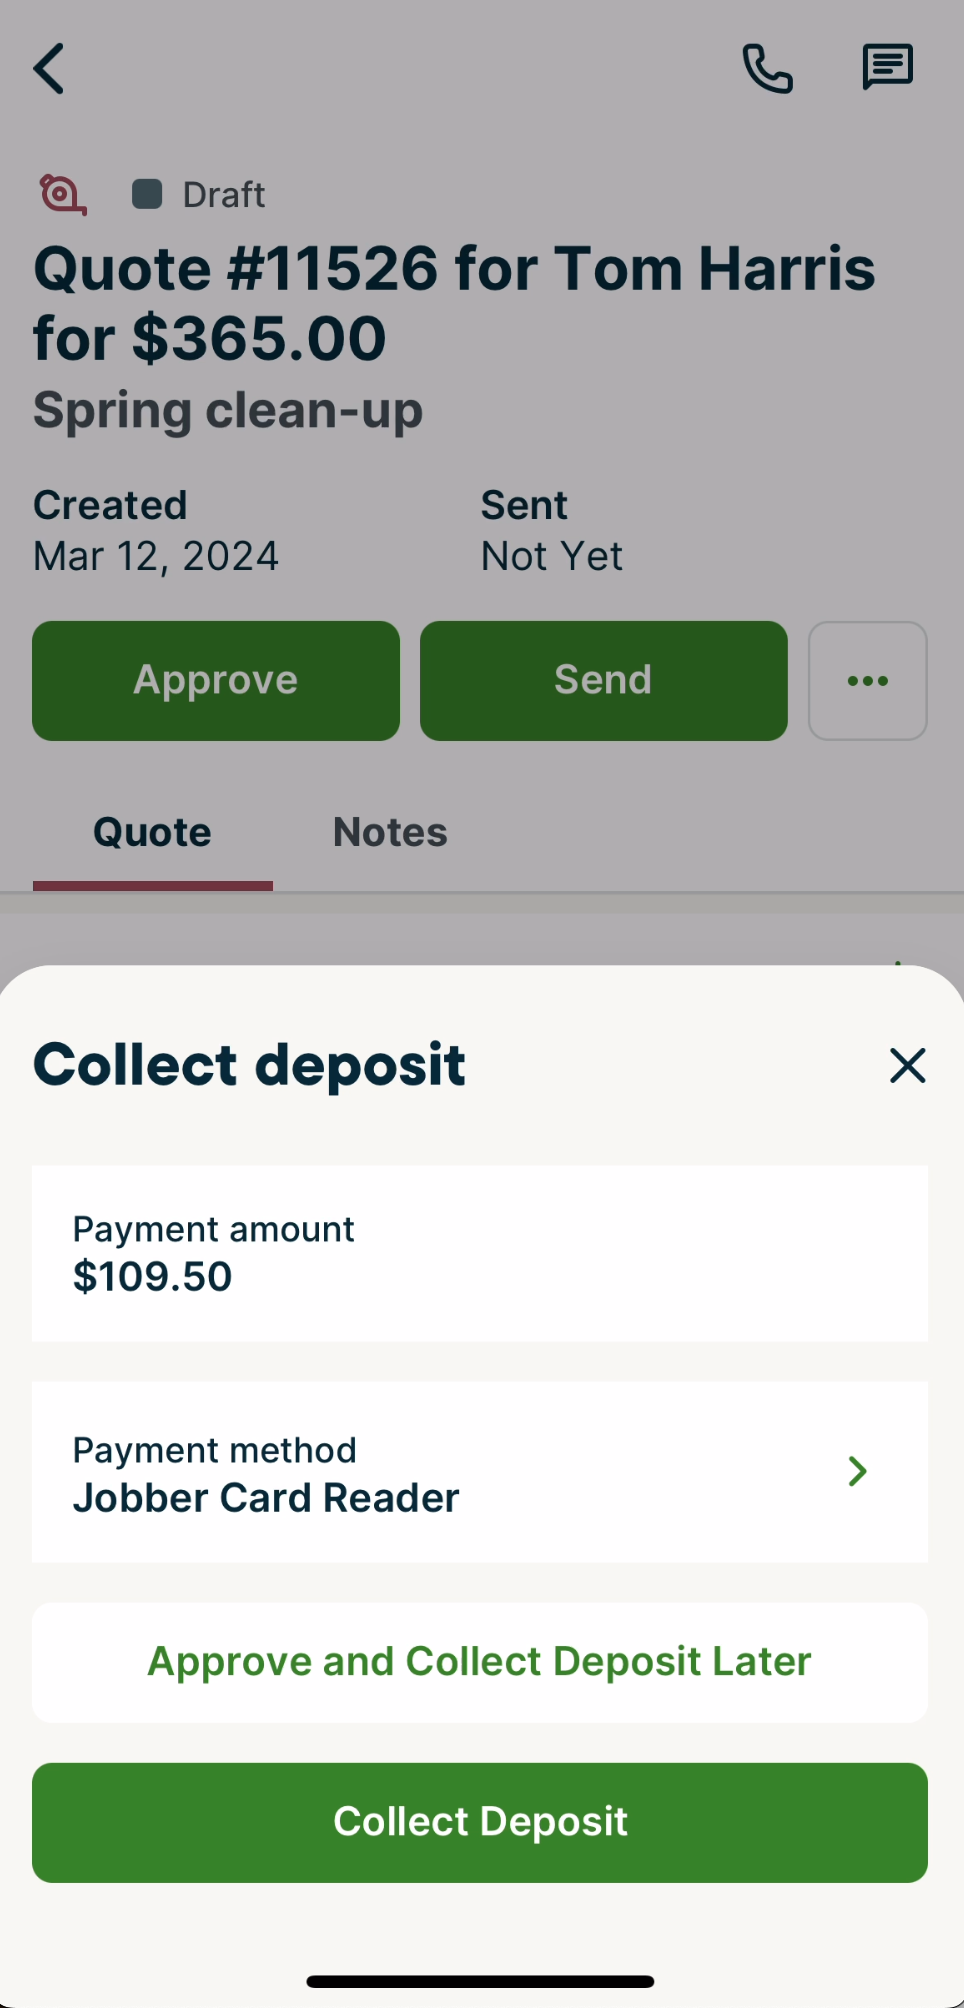Call the client using the phone icon
964x2008 pixels.
767,68
